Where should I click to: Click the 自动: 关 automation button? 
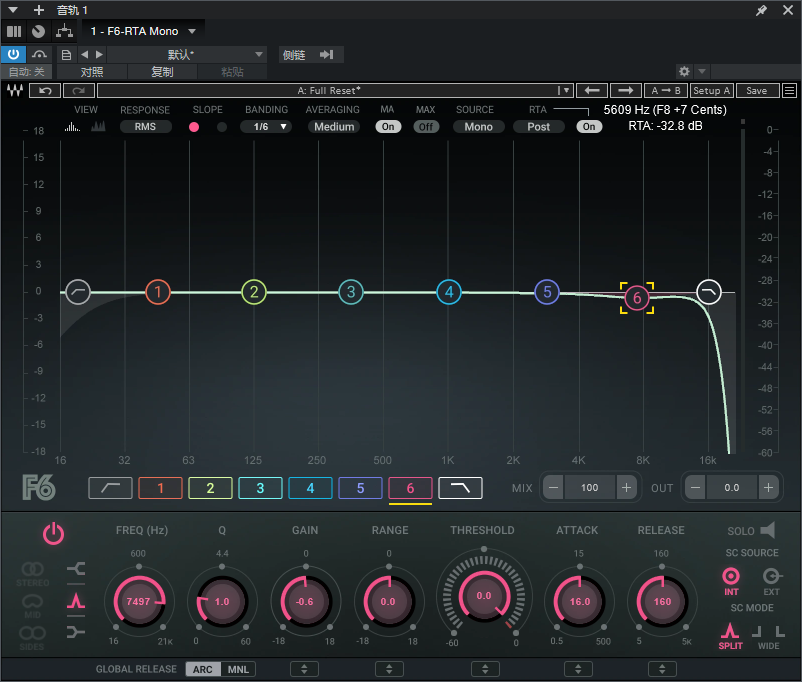coord(27,72)
